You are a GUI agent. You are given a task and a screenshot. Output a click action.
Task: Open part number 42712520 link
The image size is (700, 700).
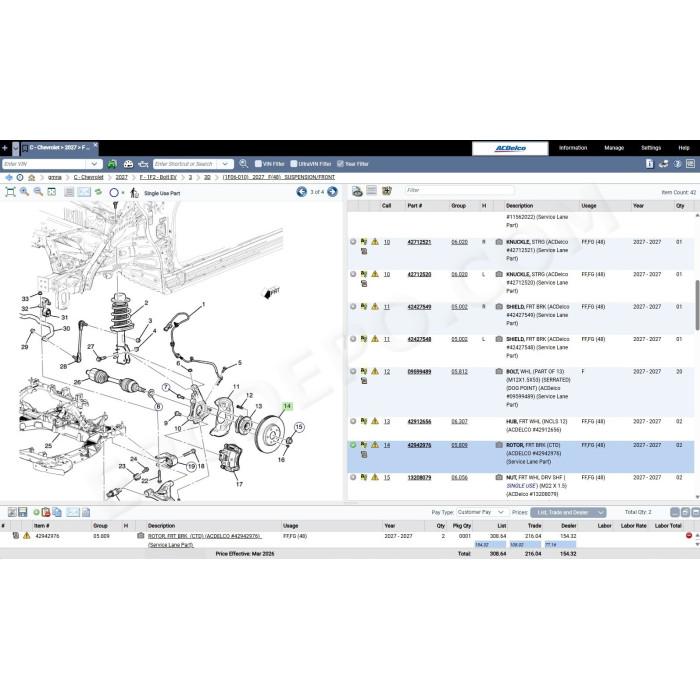coord(419,275)
